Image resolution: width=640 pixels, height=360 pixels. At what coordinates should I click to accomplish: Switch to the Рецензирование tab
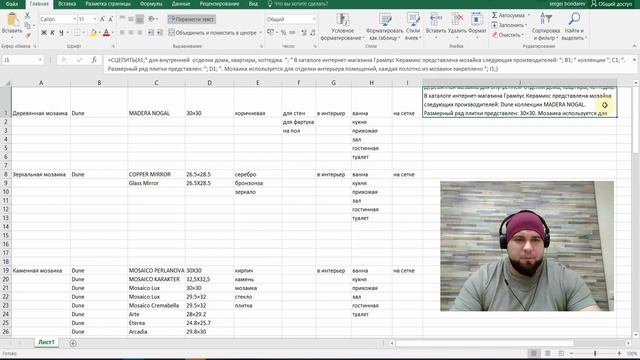click(219, 4)
